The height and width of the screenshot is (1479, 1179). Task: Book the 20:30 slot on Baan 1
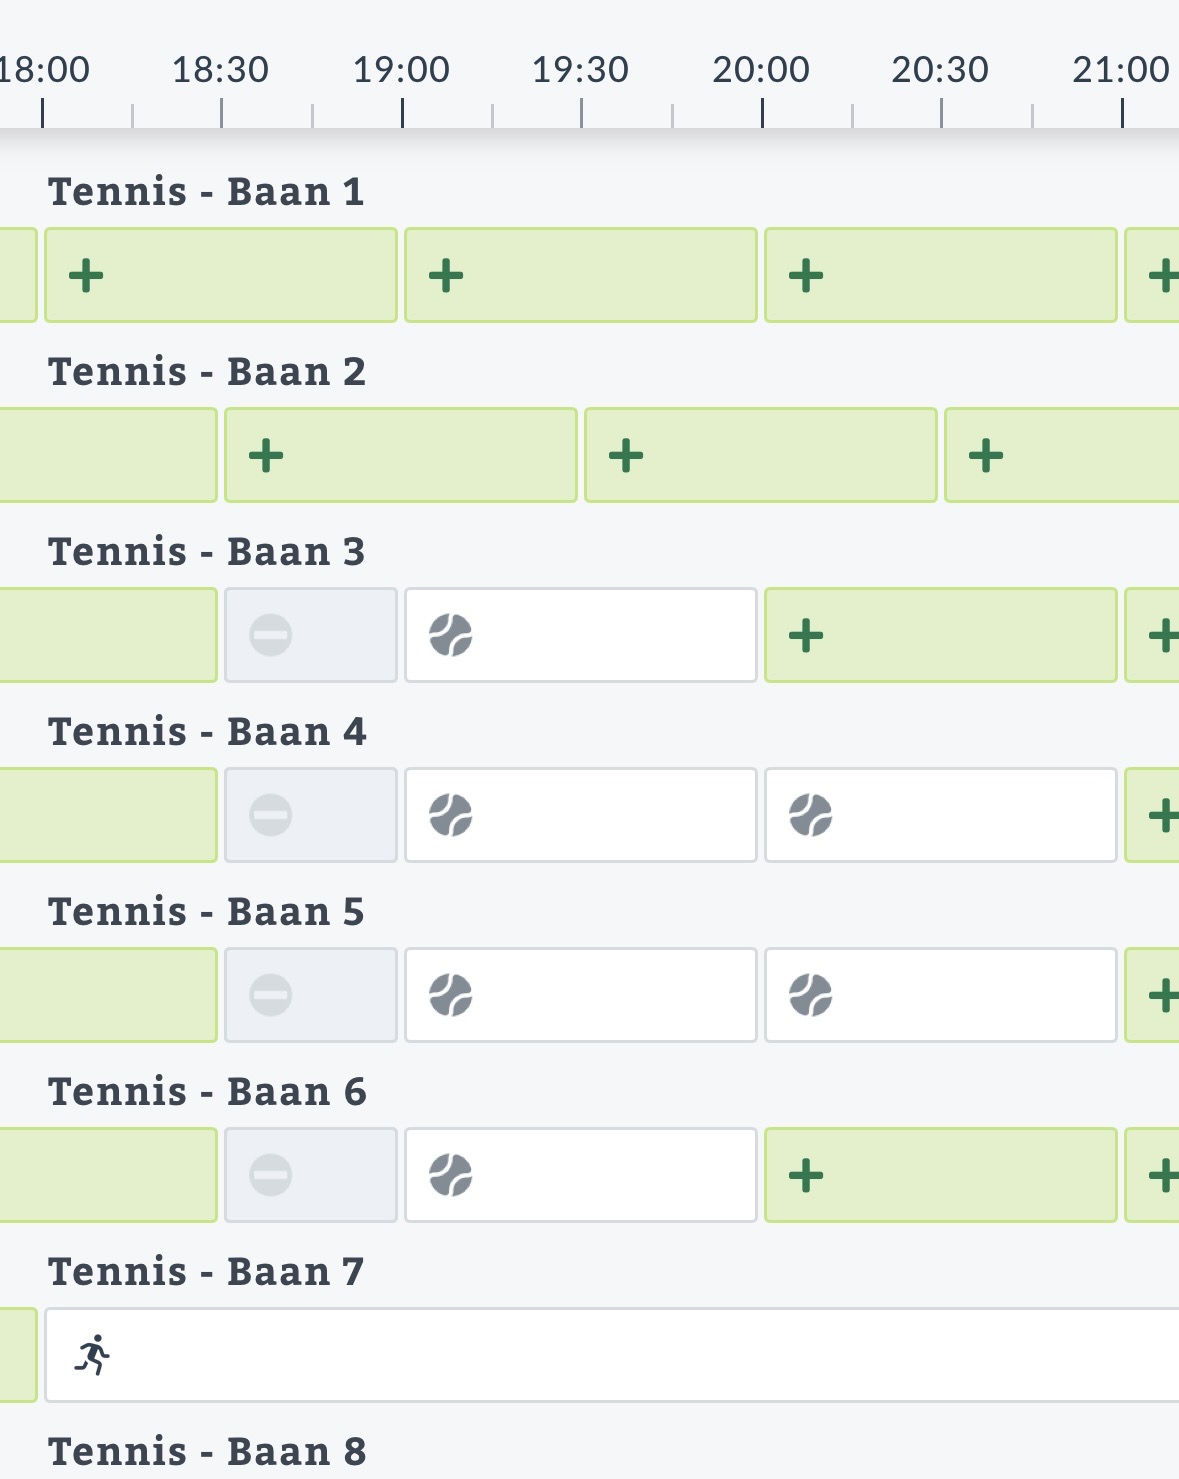click(940, 275)
